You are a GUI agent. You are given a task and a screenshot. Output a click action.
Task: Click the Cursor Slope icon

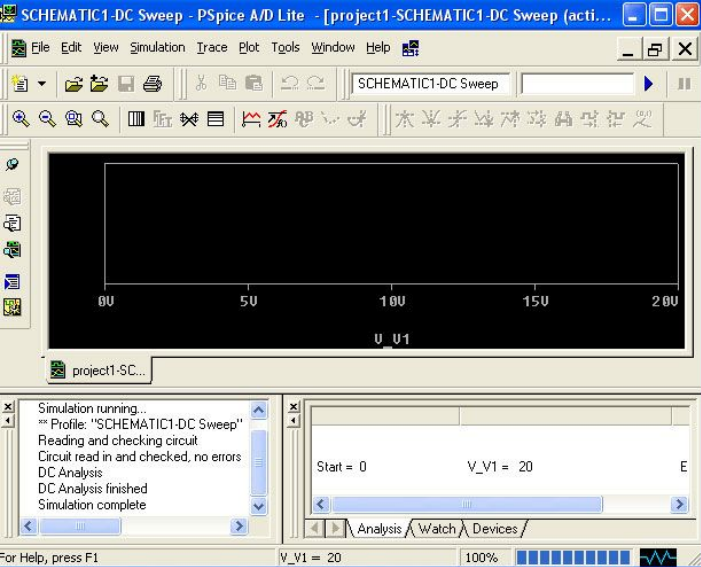[x=457, y=119]
